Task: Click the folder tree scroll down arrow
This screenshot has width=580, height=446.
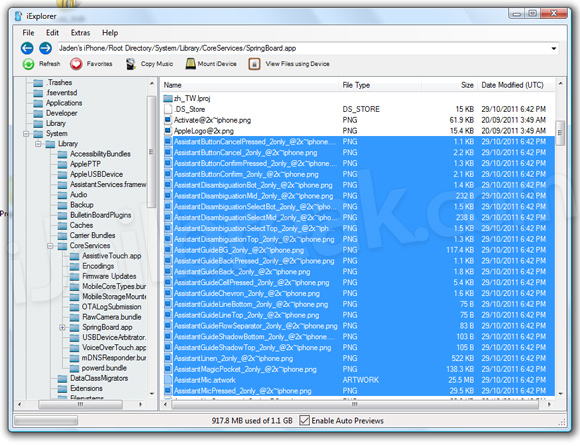Action: coord(152,393)
